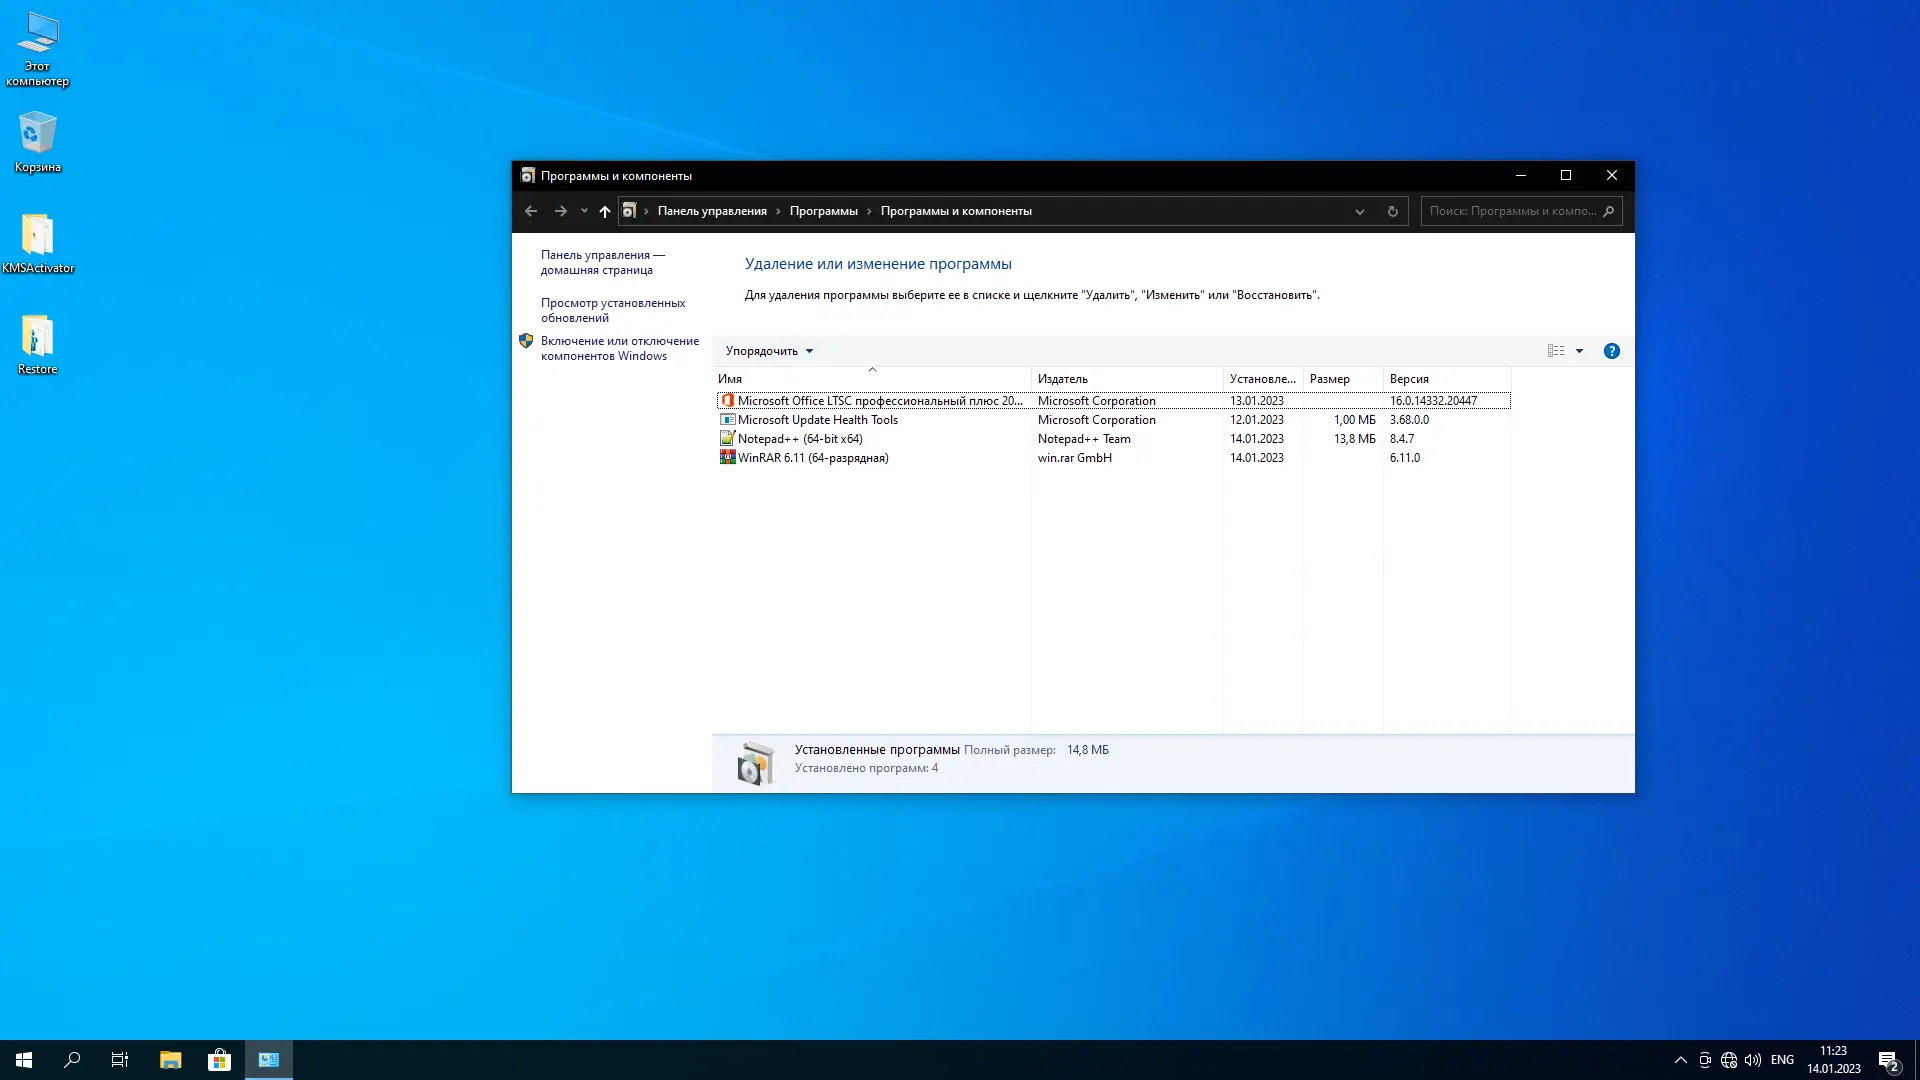This screenshot has width=1920, height=1080.
Task: Click the change view layout icon
Action: coord(1555,351)
